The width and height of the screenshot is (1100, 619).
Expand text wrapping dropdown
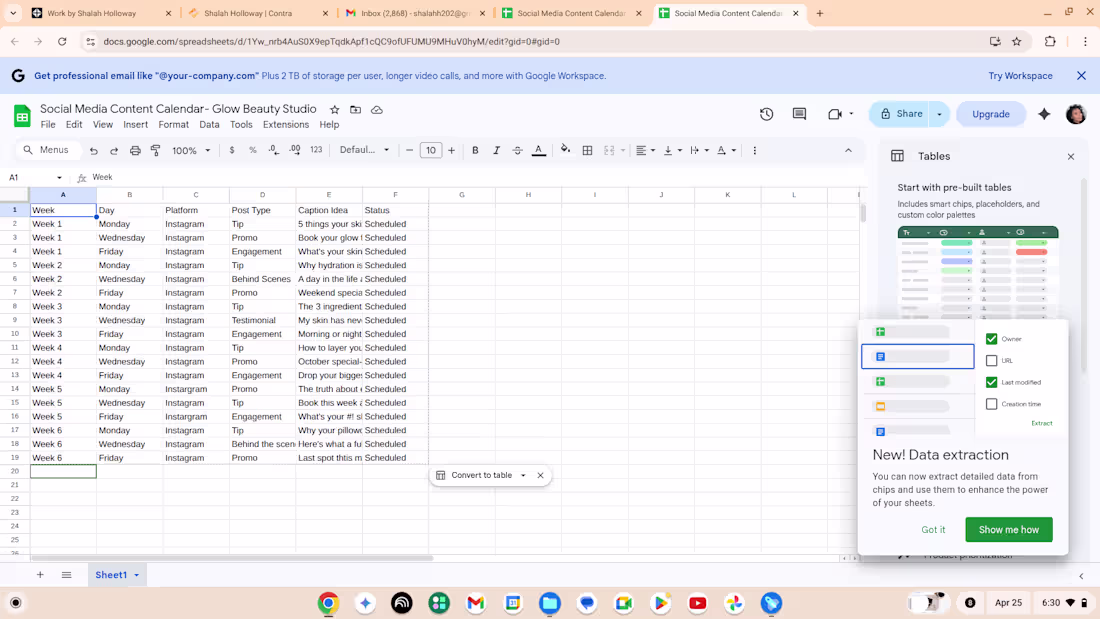coord(706,150)
